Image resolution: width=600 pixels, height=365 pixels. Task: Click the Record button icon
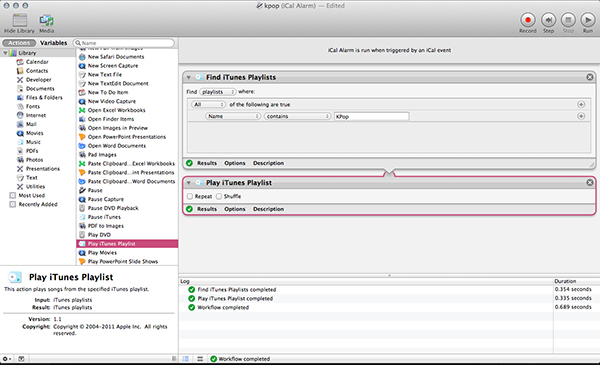(528, 20)
